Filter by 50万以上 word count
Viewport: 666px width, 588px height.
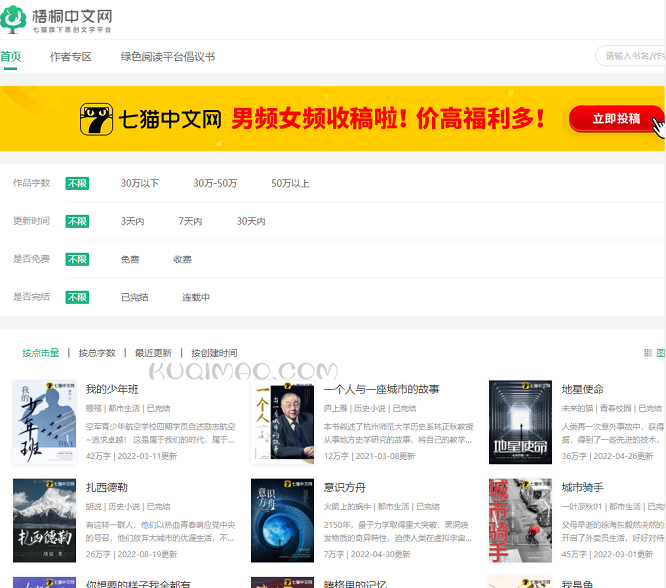point(291,183)
